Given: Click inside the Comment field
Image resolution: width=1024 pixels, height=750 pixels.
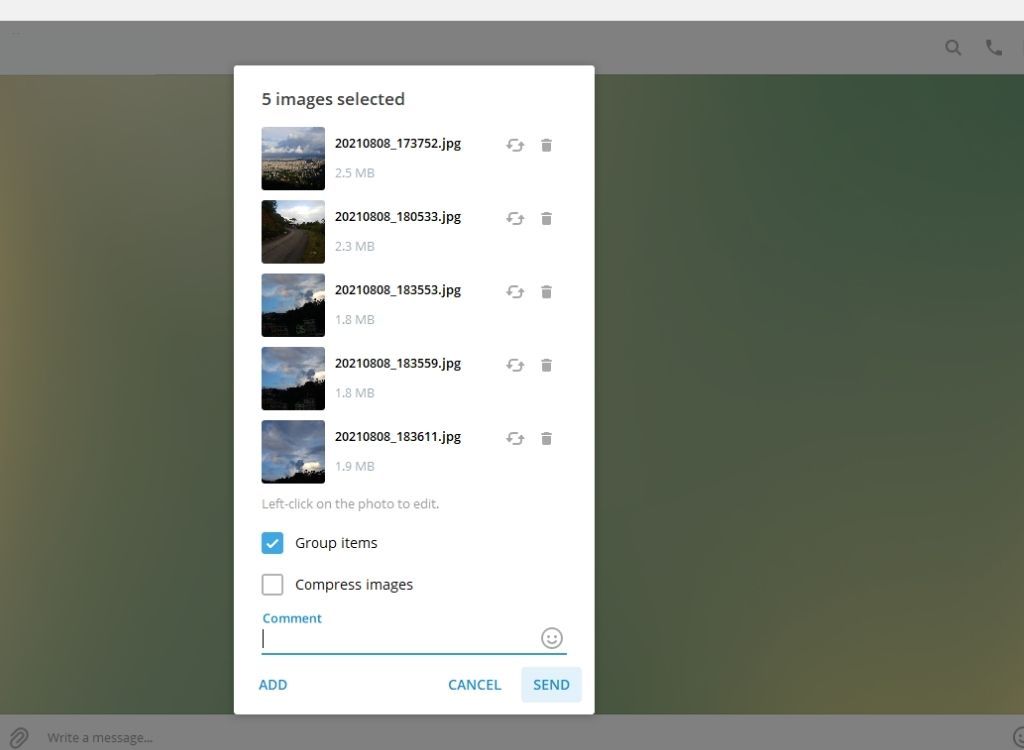Looking at the screenshot, I should [400, 638].
